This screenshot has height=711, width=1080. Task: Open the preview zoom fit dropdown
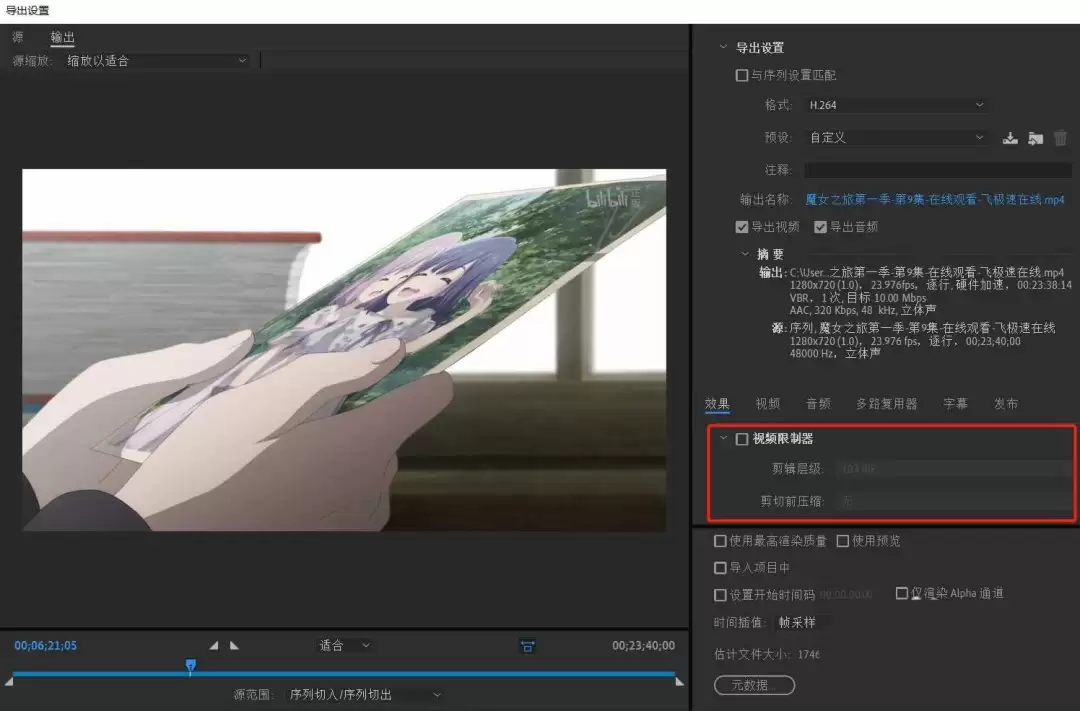pyautogui.click(x=344, y=646)
